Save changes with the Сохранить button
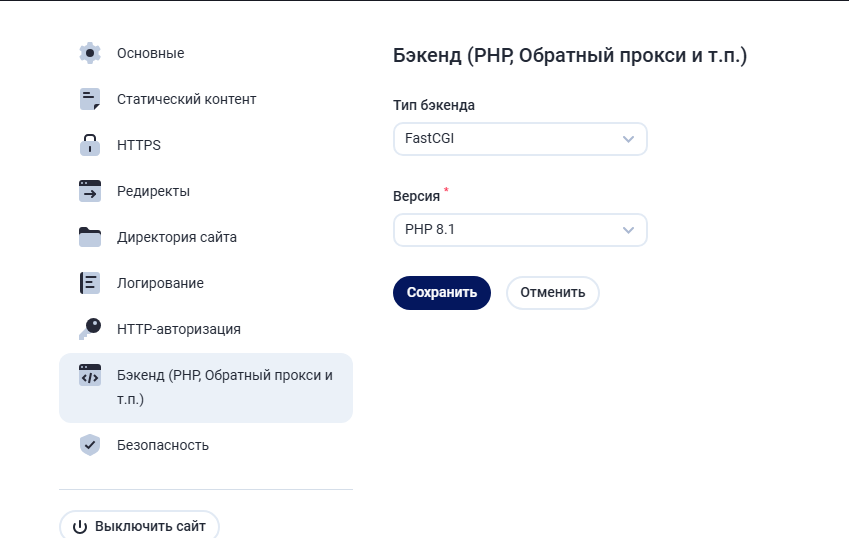Screen dimensions: 849x538 pyautogui.click(x=442, y=293)
